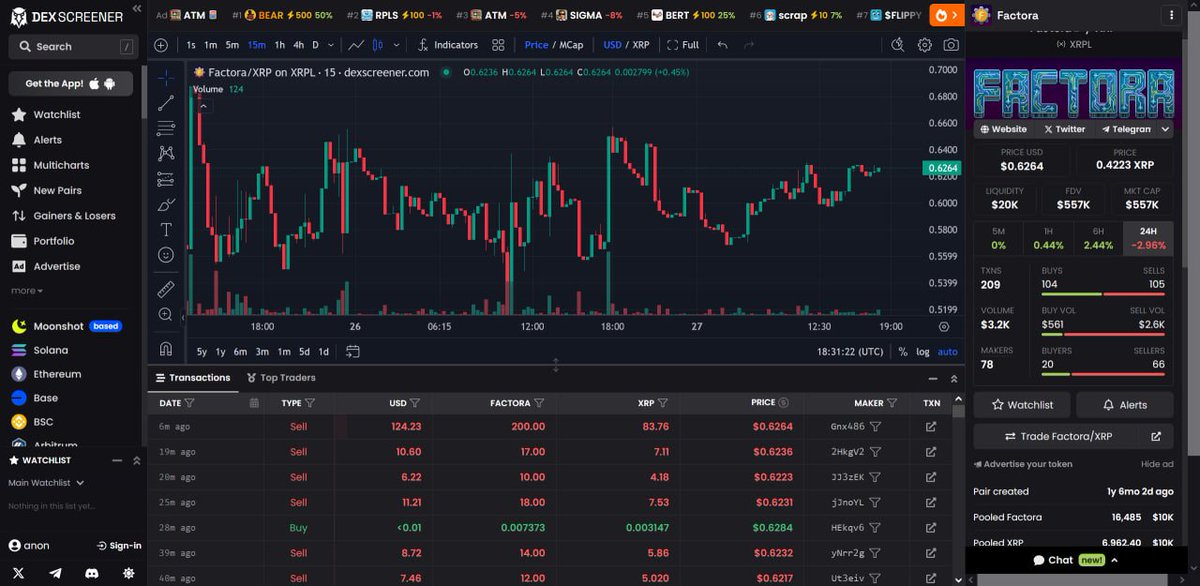Open the chart quick search icon

897,45
